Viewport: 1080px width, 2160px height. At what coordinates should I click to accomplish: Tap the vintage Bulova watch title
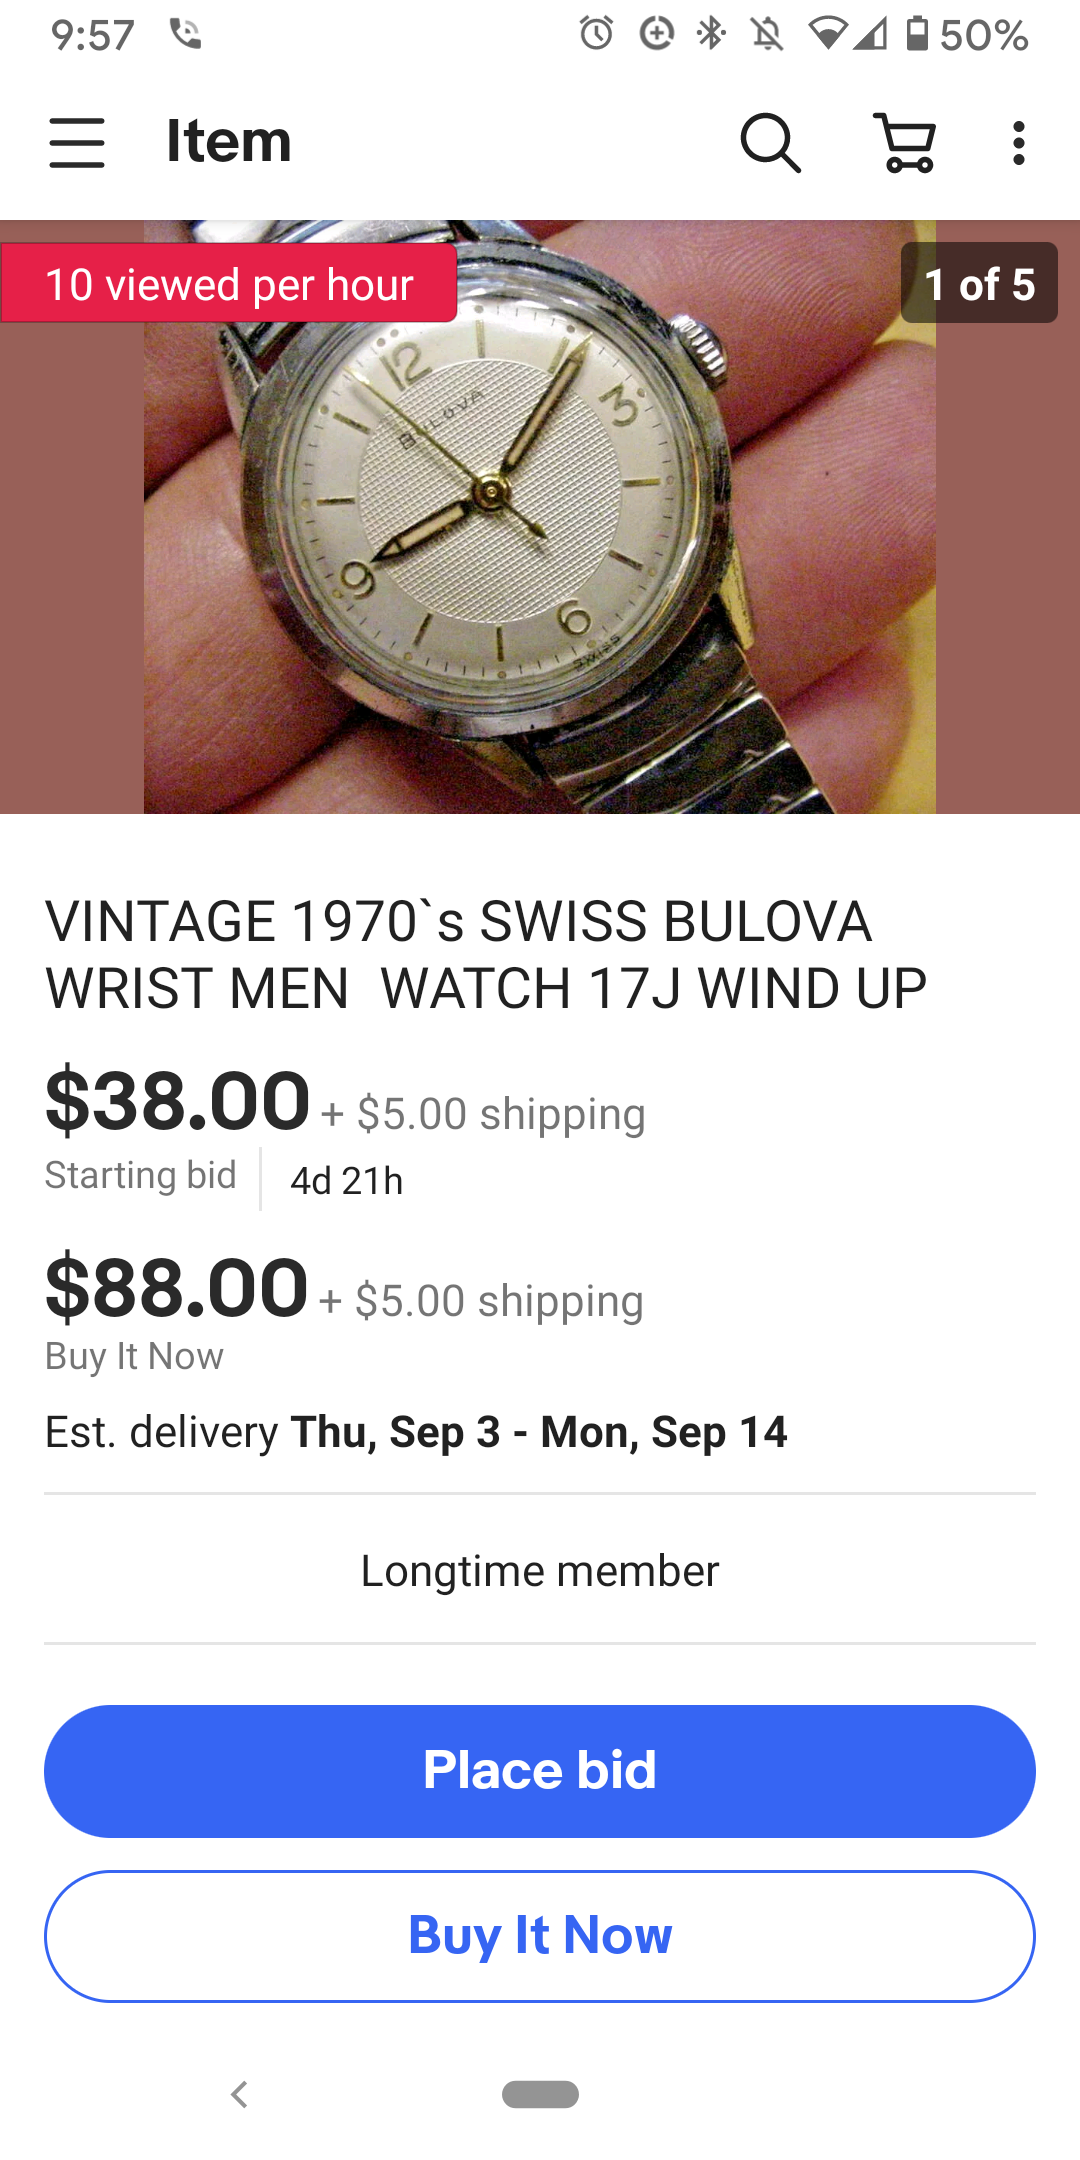[486, 954]
